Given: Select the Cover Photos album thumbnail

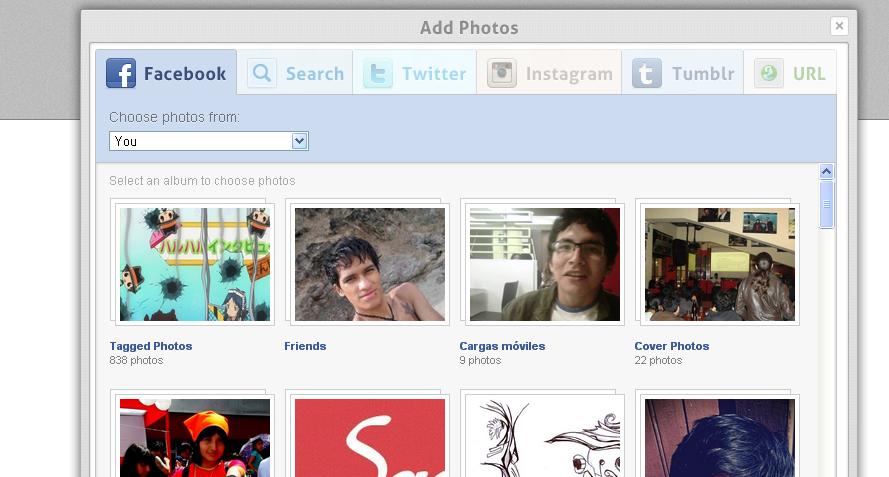Looking at the screenshot, I should [x=720, y=264].
